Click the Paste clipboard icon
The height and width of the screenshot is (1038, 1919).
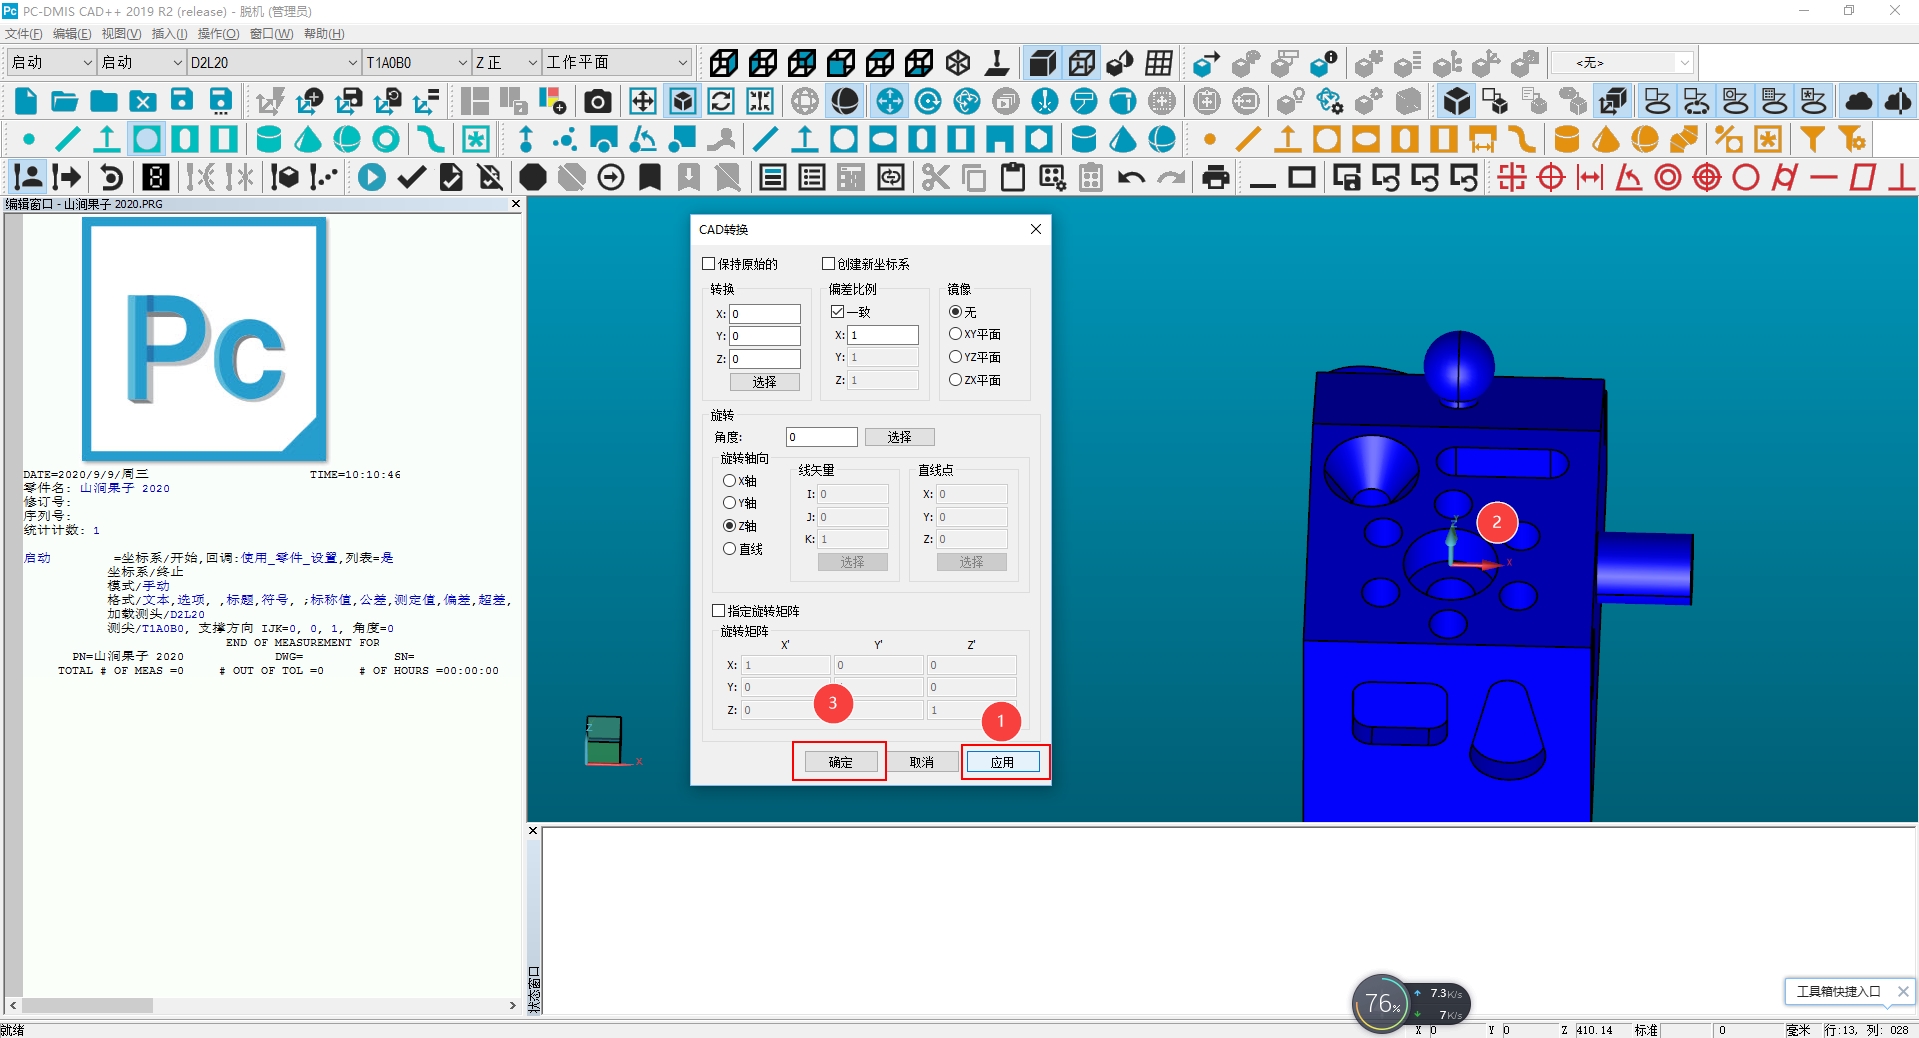coord(1013,178)
